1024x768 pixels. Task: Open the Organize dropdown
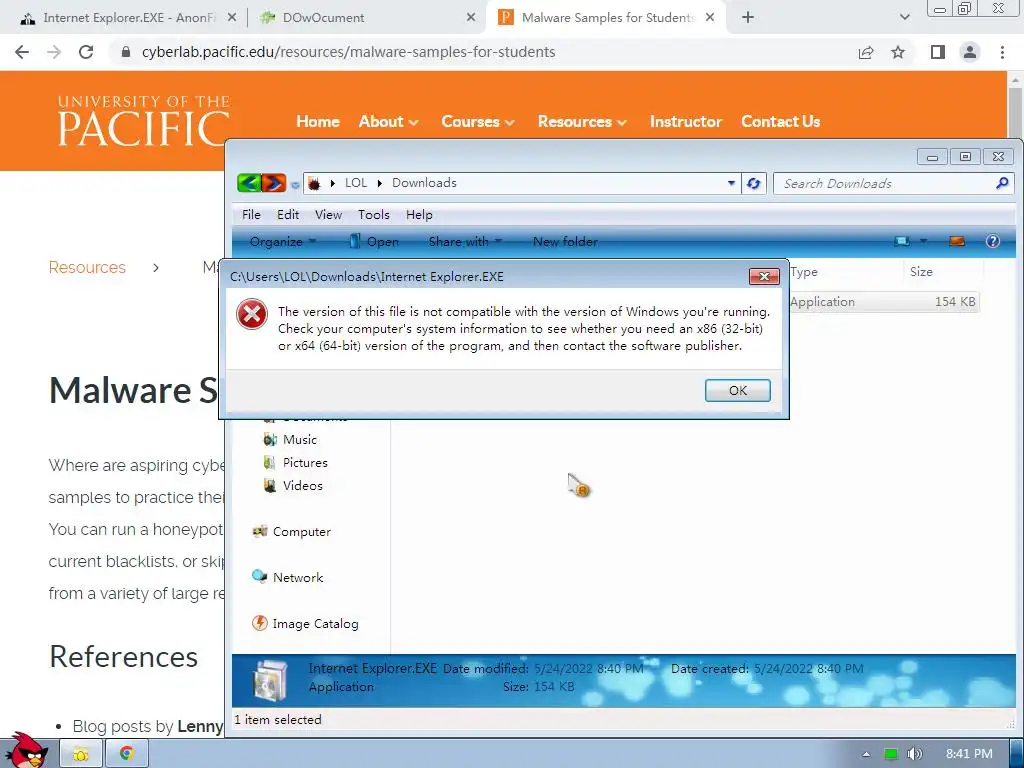pos(283,242)
